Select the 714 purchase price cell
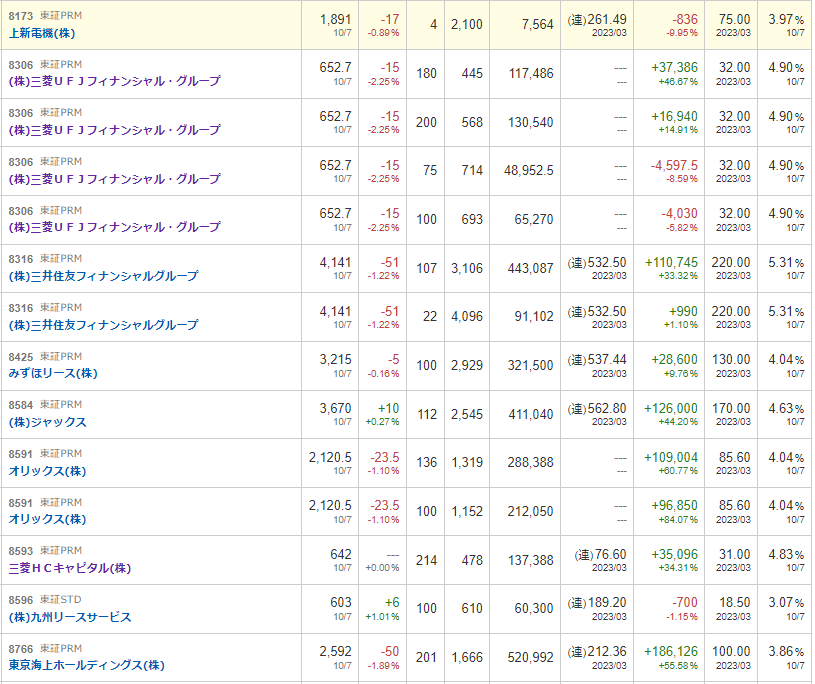This screenshot has width=815, height=684. tap(472, 170)
